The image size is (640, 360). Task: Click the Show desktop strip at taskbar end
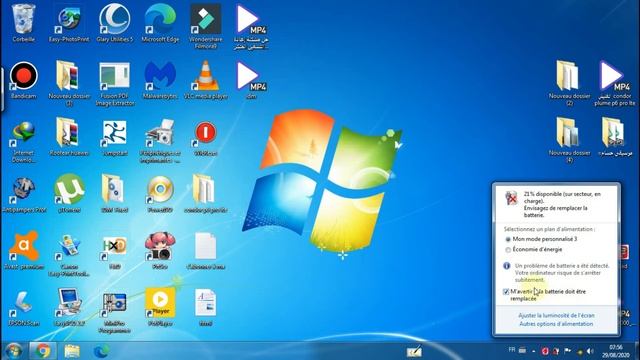[x=637, y=351]
